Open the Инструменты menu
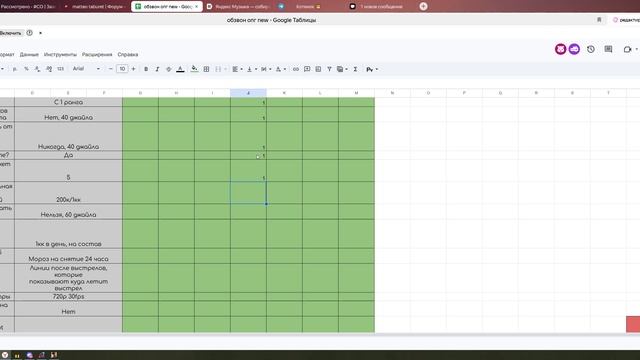Viewport: 640px width, 360px height. 60,54
